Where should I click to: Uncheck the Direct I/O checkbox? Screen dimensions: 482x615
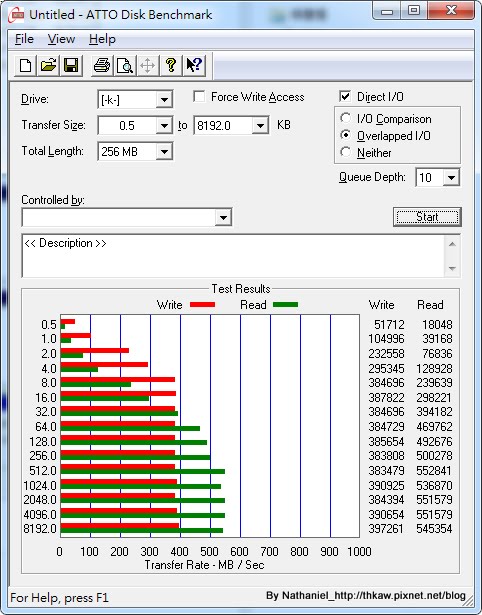pos(345,96)
